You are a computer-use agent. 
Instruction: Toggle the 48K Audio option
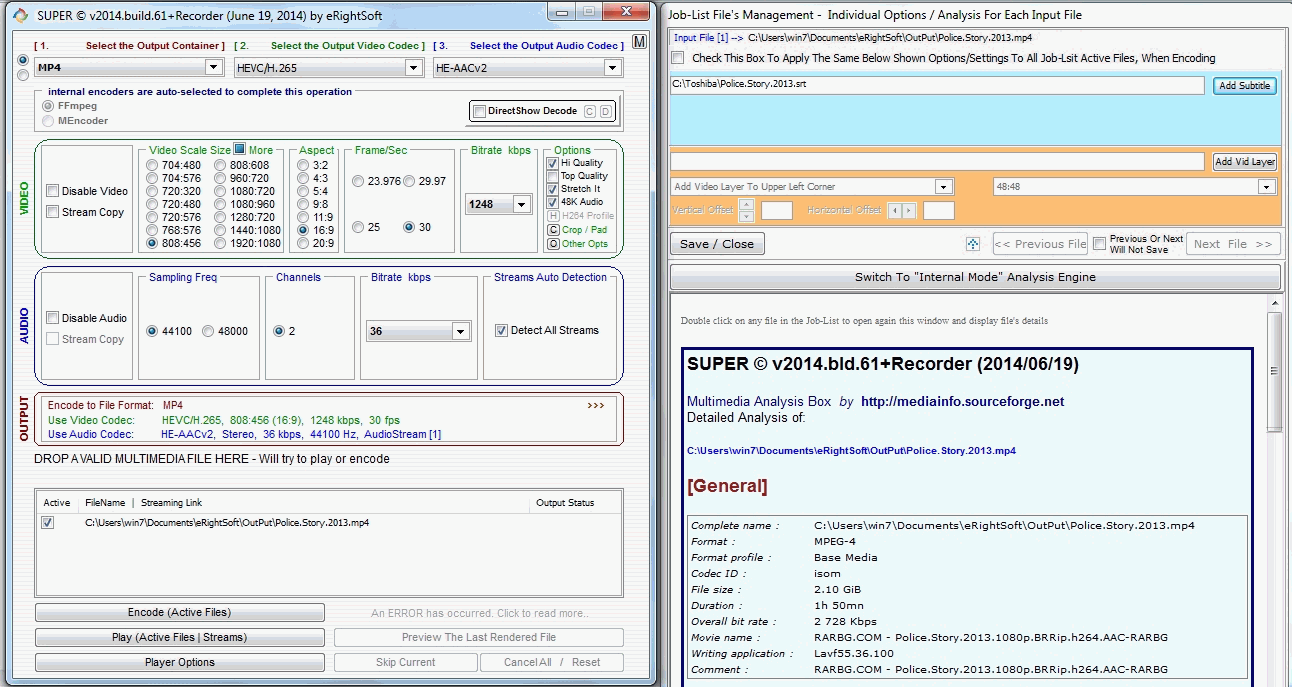(x=553, y=202)
